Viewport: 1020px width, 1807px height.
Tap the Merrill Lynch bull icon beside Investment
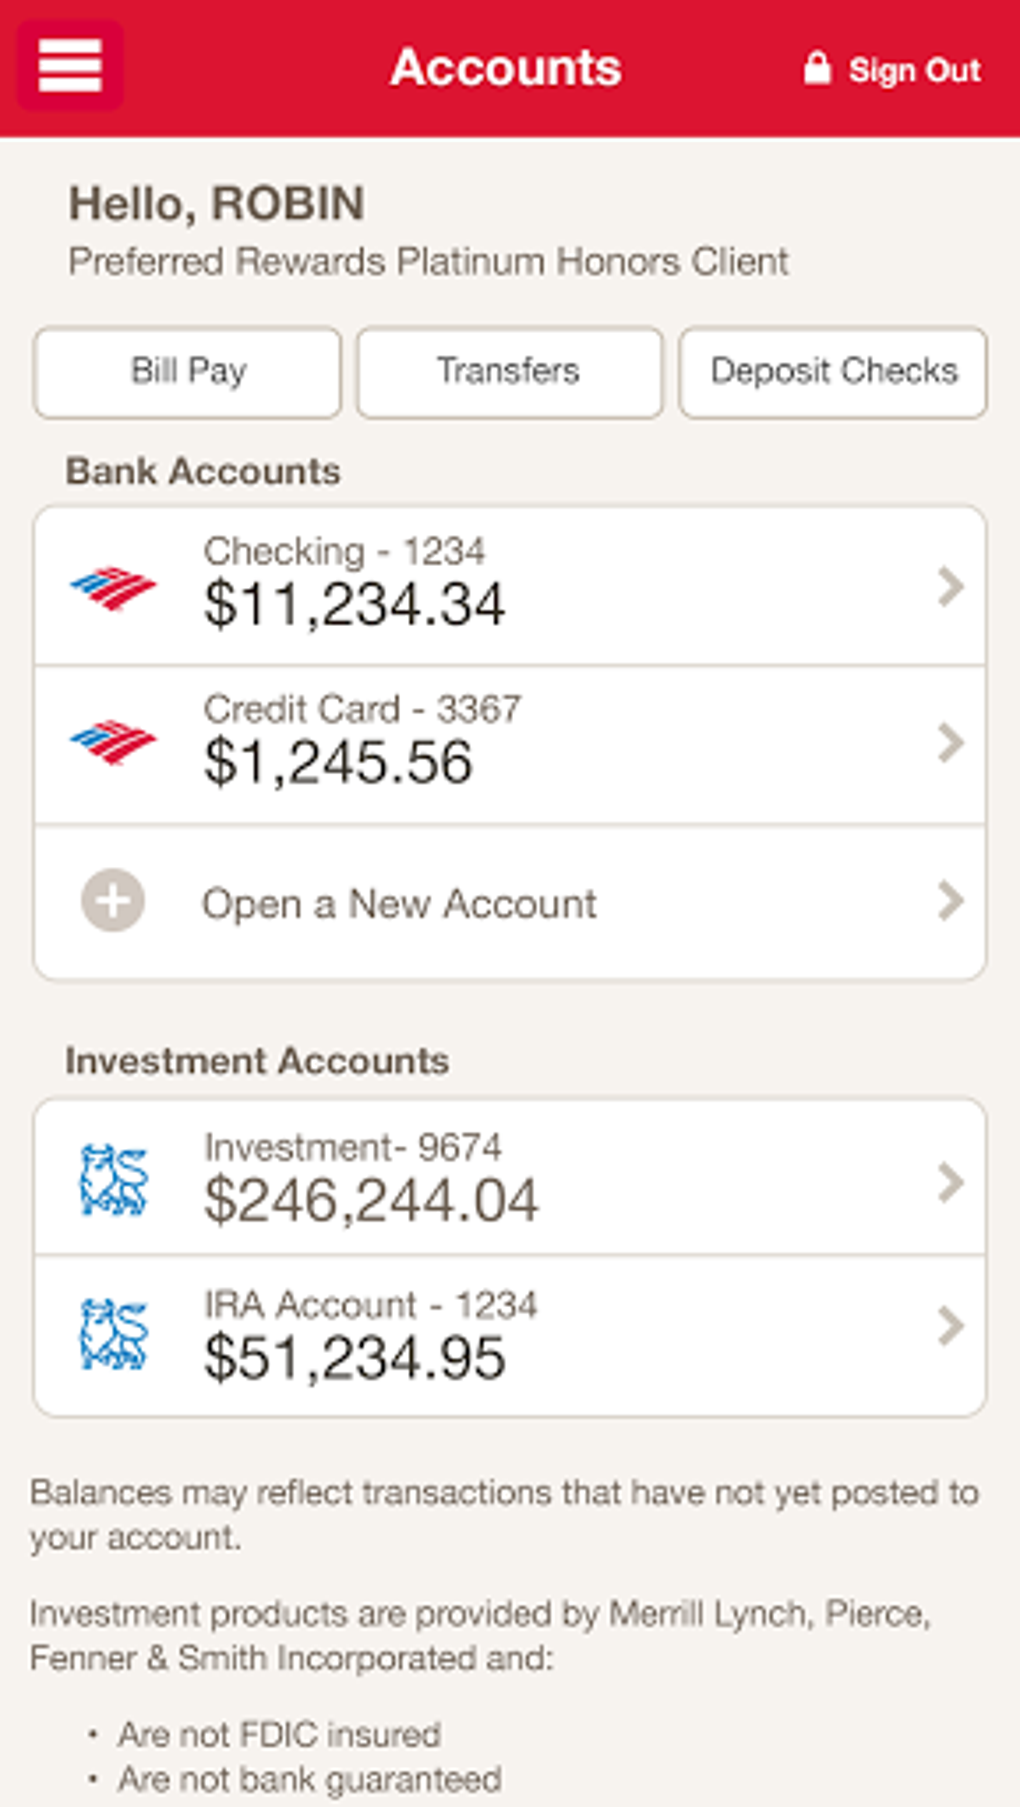pos(114,1180)
